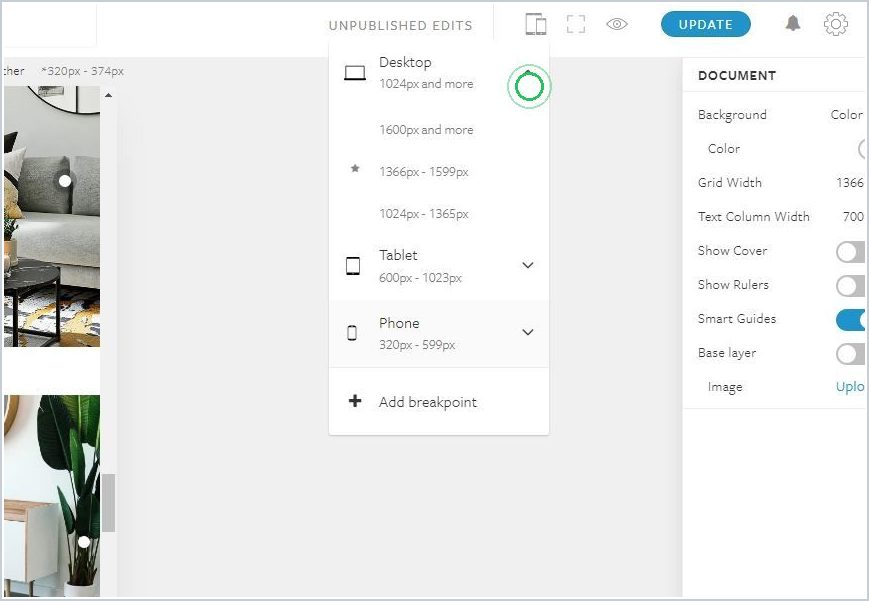The height and width of the screenshot is (601, 869).
Task: Toggle the Show Rulers switch
Action: point(851,286)
